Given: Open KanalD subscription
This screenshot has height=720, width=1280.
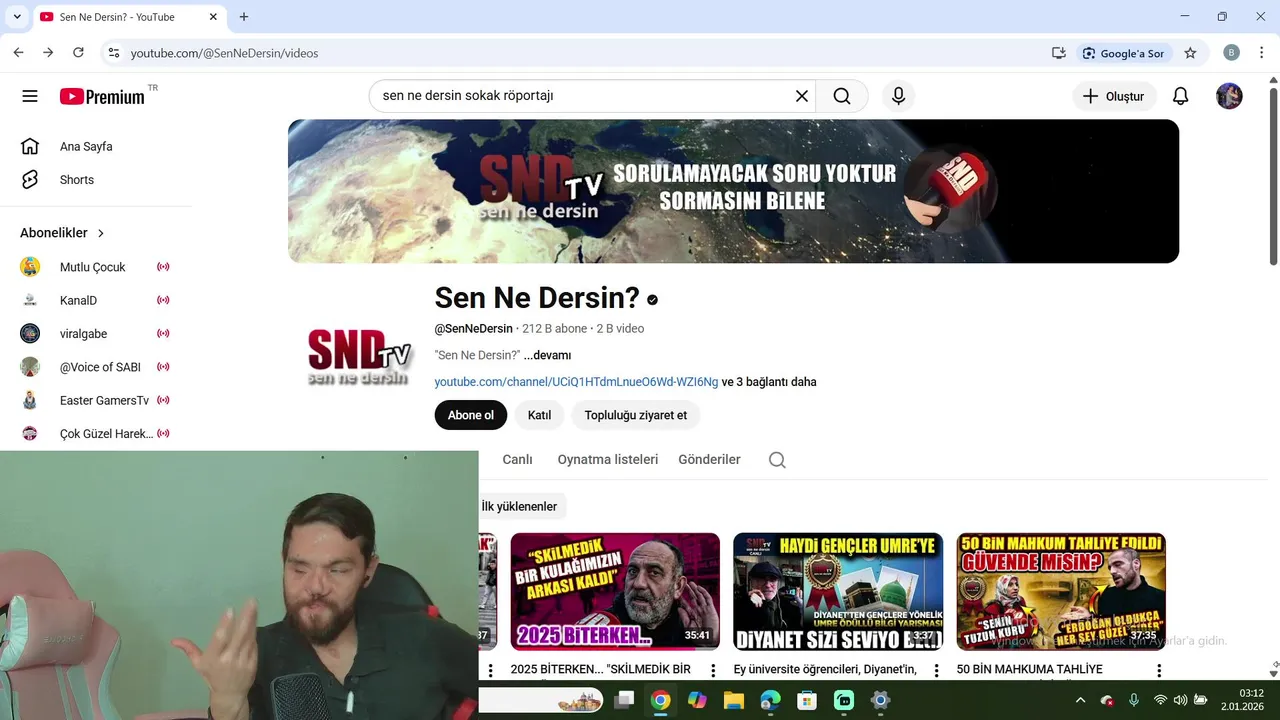Looking at the screenshot, I should (96, 300).
